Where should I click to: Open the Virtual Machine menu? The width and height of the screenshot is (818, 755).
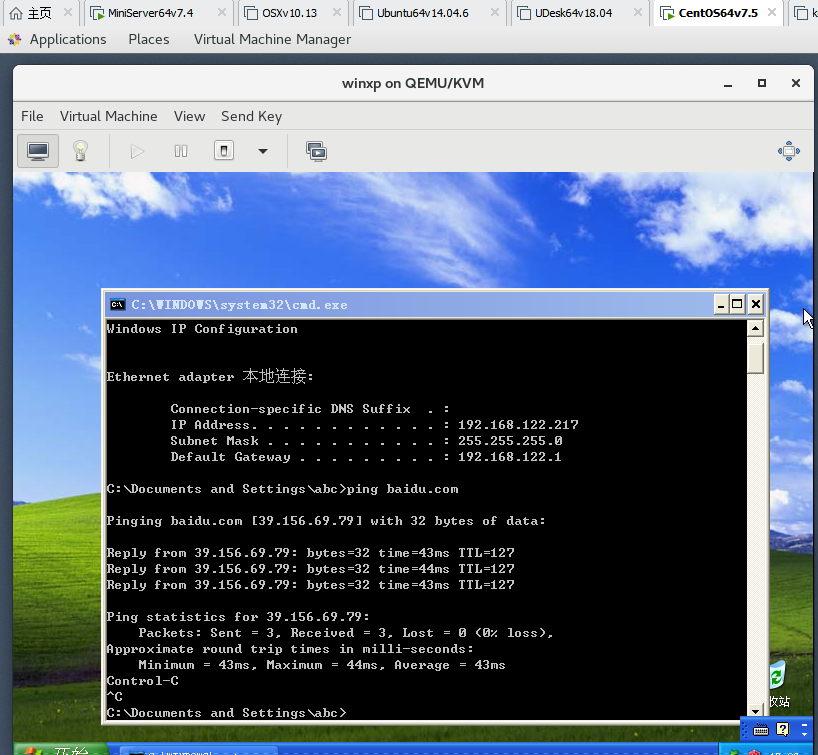tap(109, 116)
